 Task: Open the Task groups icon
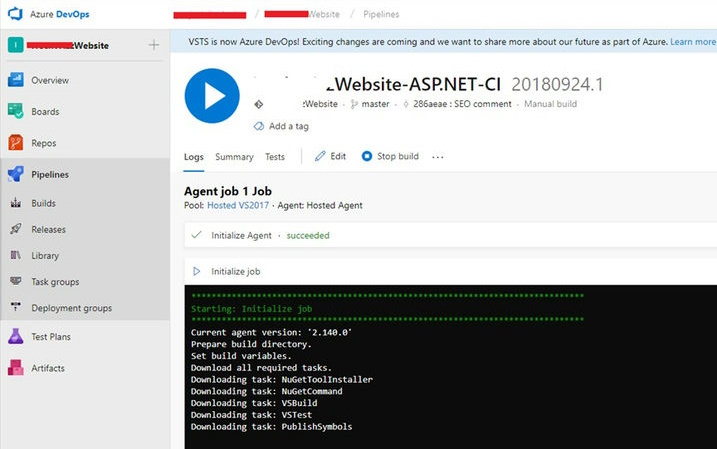[16, 281]
